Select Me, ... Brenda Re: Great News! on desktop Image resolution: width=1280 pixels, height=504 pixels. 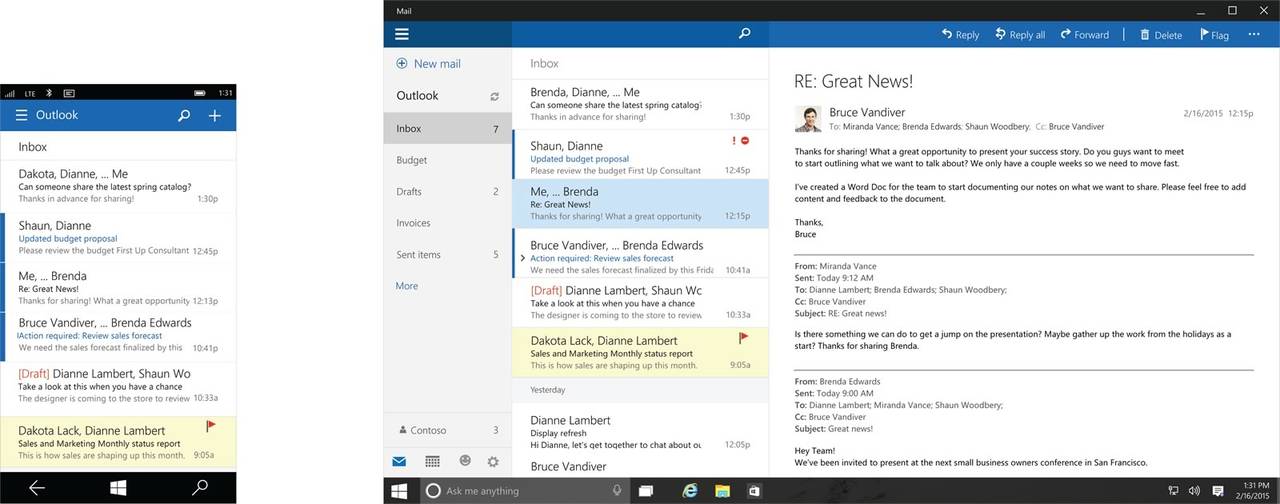(x=640, y=203)
